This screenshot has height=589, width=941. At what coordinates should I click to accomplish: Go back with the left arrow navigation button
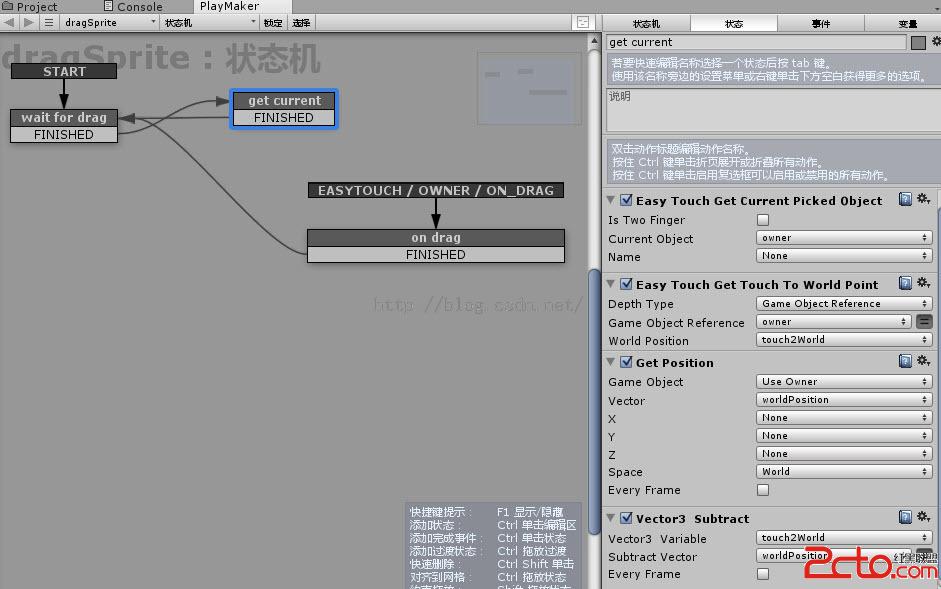click(x=10, y=23)
